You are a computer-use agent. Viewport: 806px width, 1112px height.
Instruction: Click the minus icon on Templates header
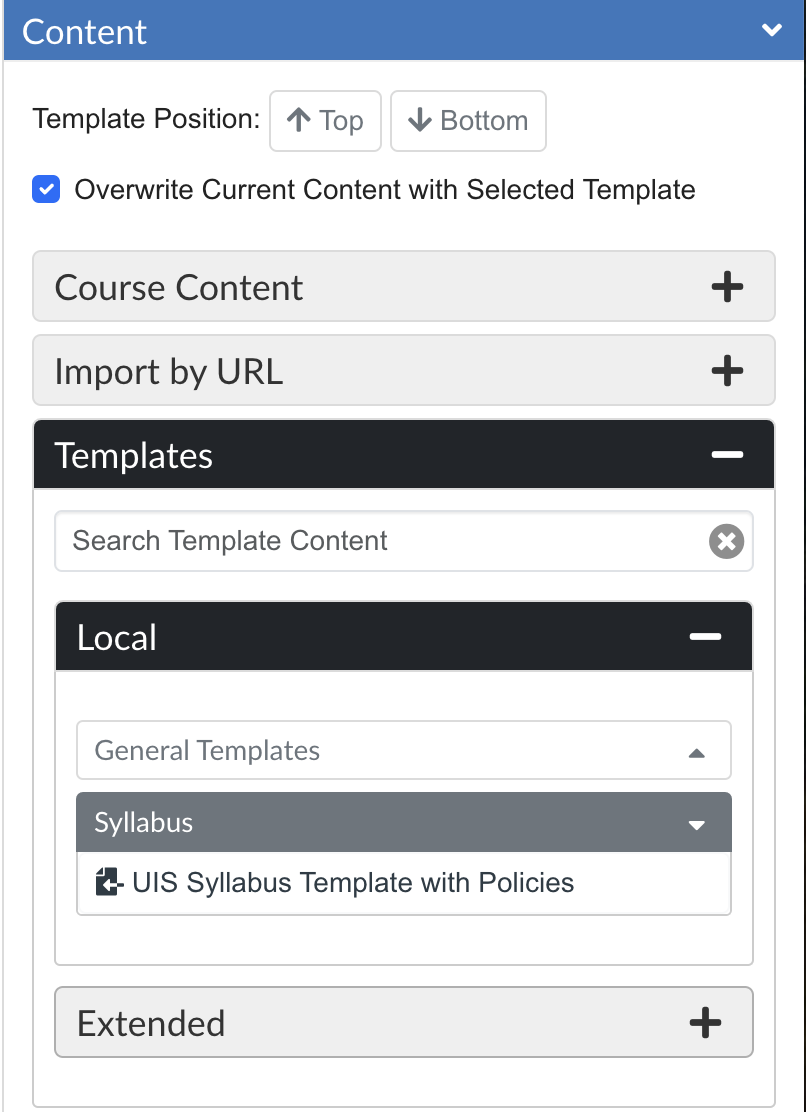coord(727,455)
